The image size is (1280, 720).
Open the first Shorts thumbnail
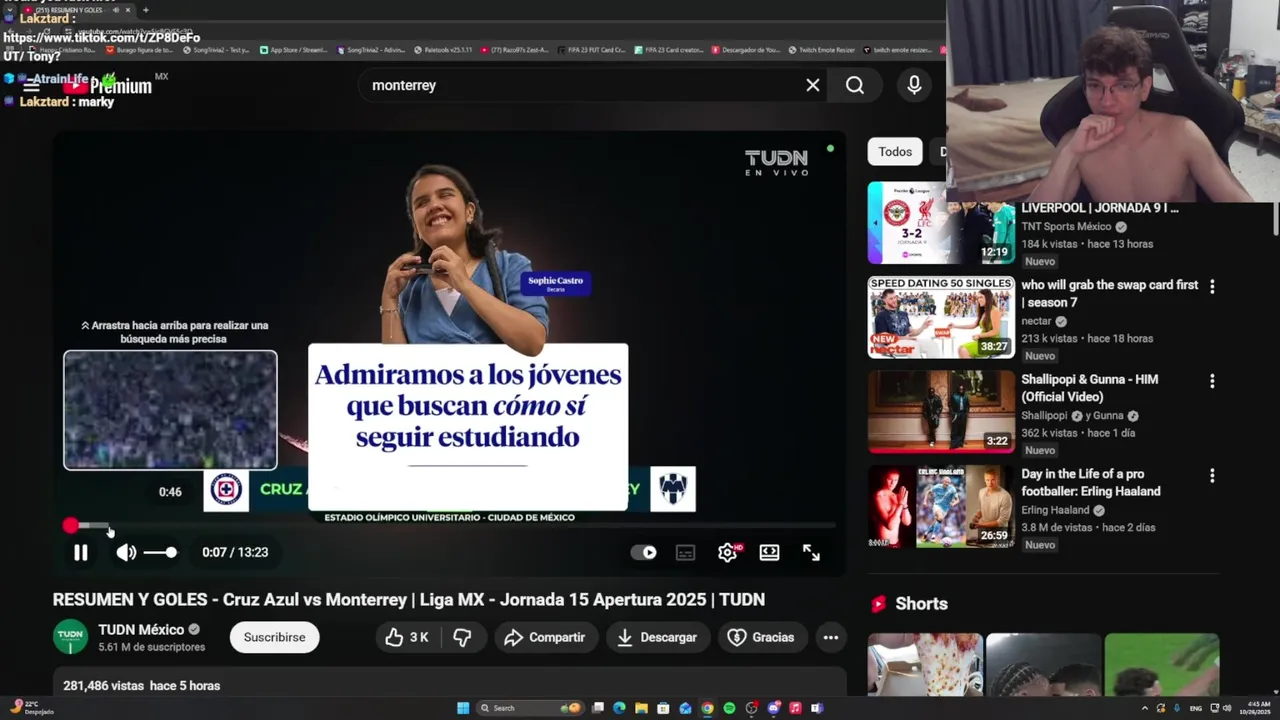pos(925,664)
